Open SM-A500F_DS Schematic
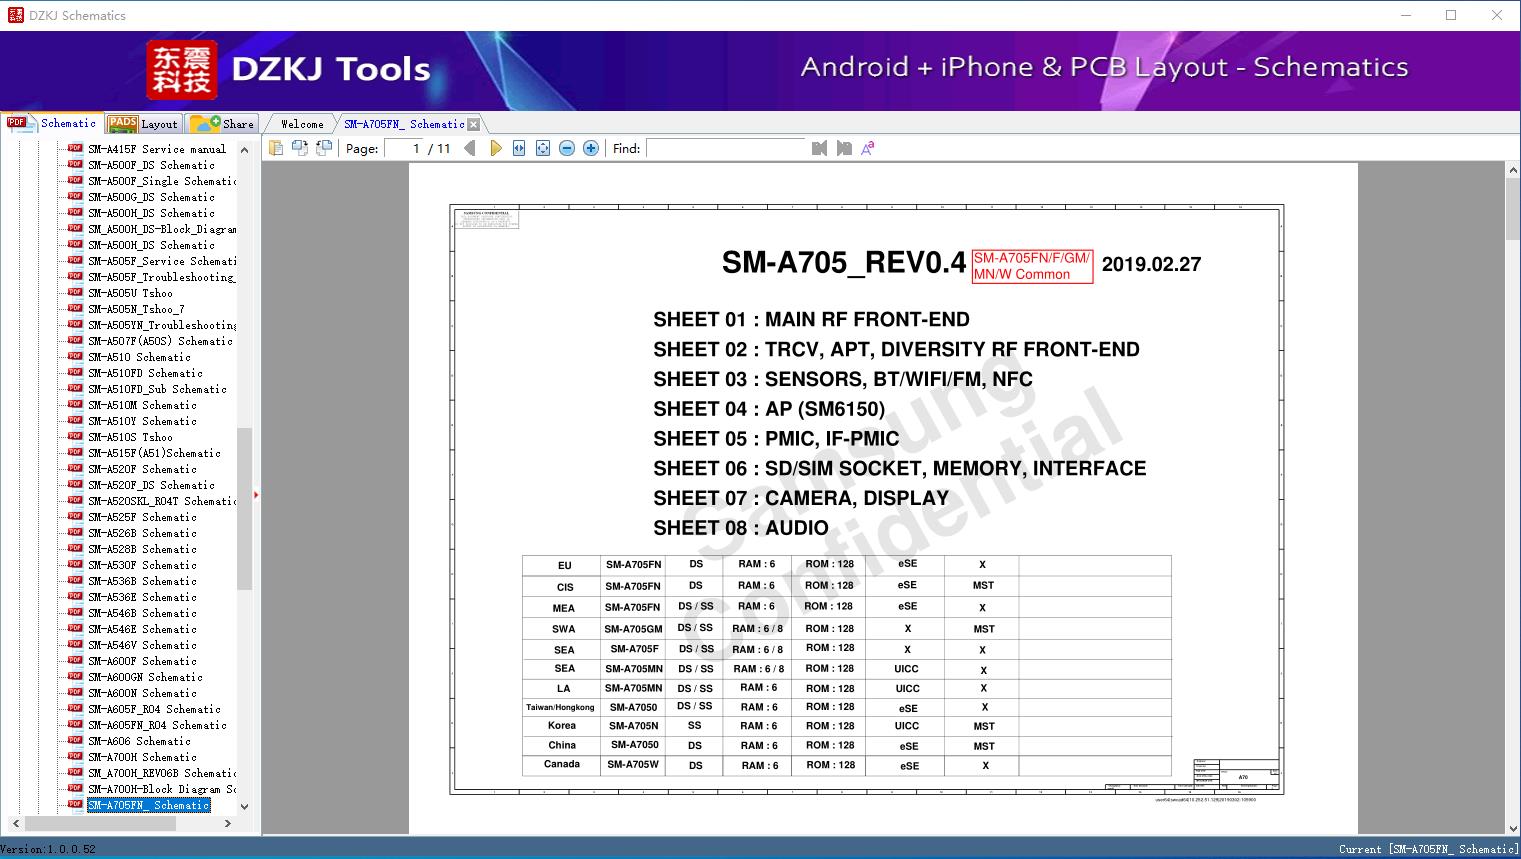Viewport: 1521px width, 859px height. point(151,165)
